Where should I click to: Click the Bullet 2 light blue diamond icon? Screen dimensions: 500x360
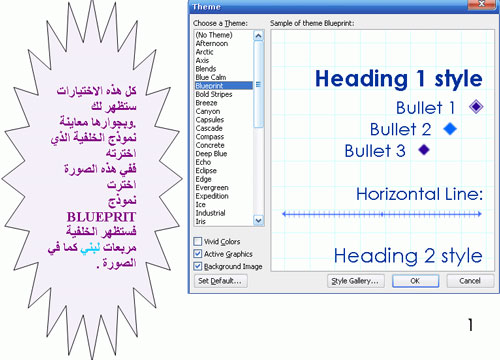click(450, 129)
